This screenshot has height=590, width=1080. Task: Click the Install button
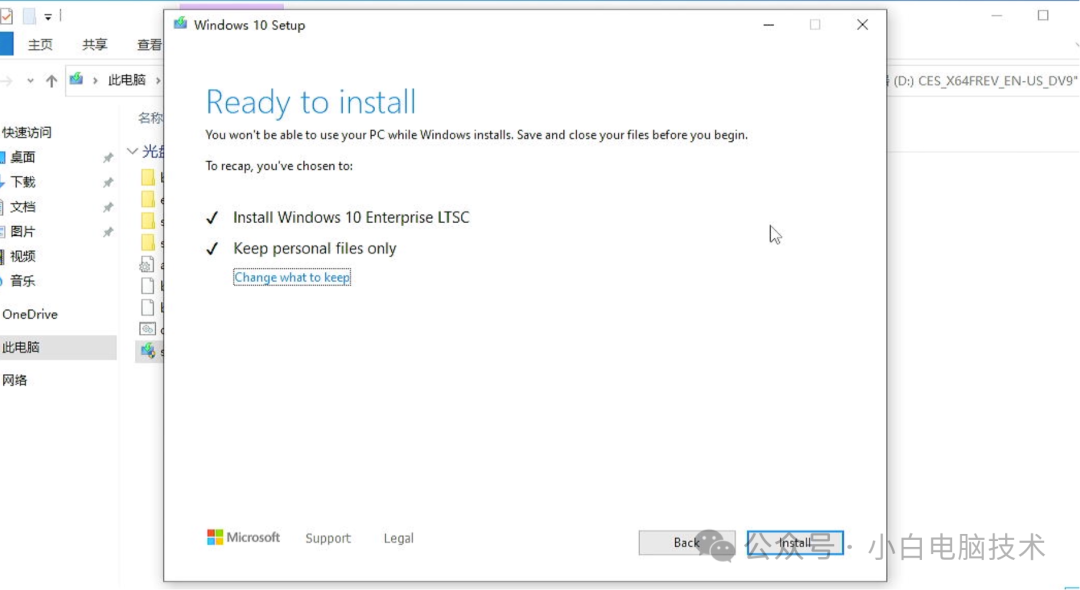(795, 542)
